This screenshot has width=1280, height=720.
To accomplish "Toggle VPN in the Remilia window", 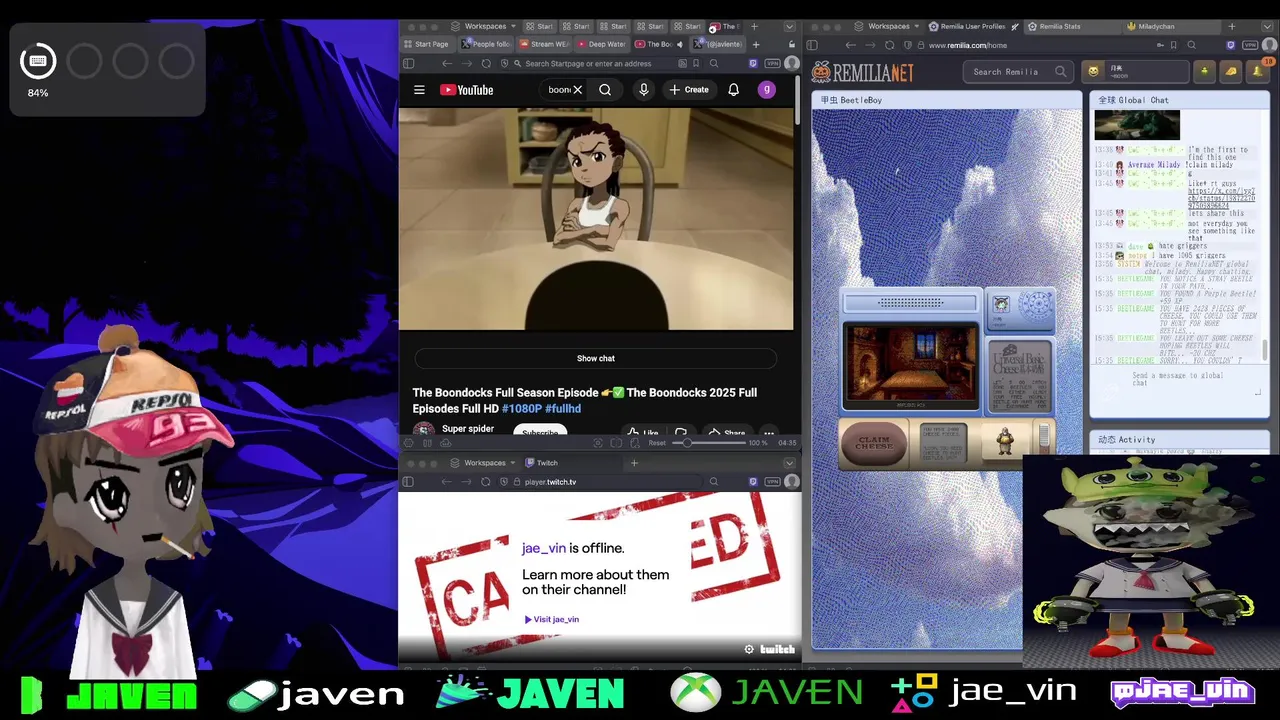I will [x=1250, y=45].
